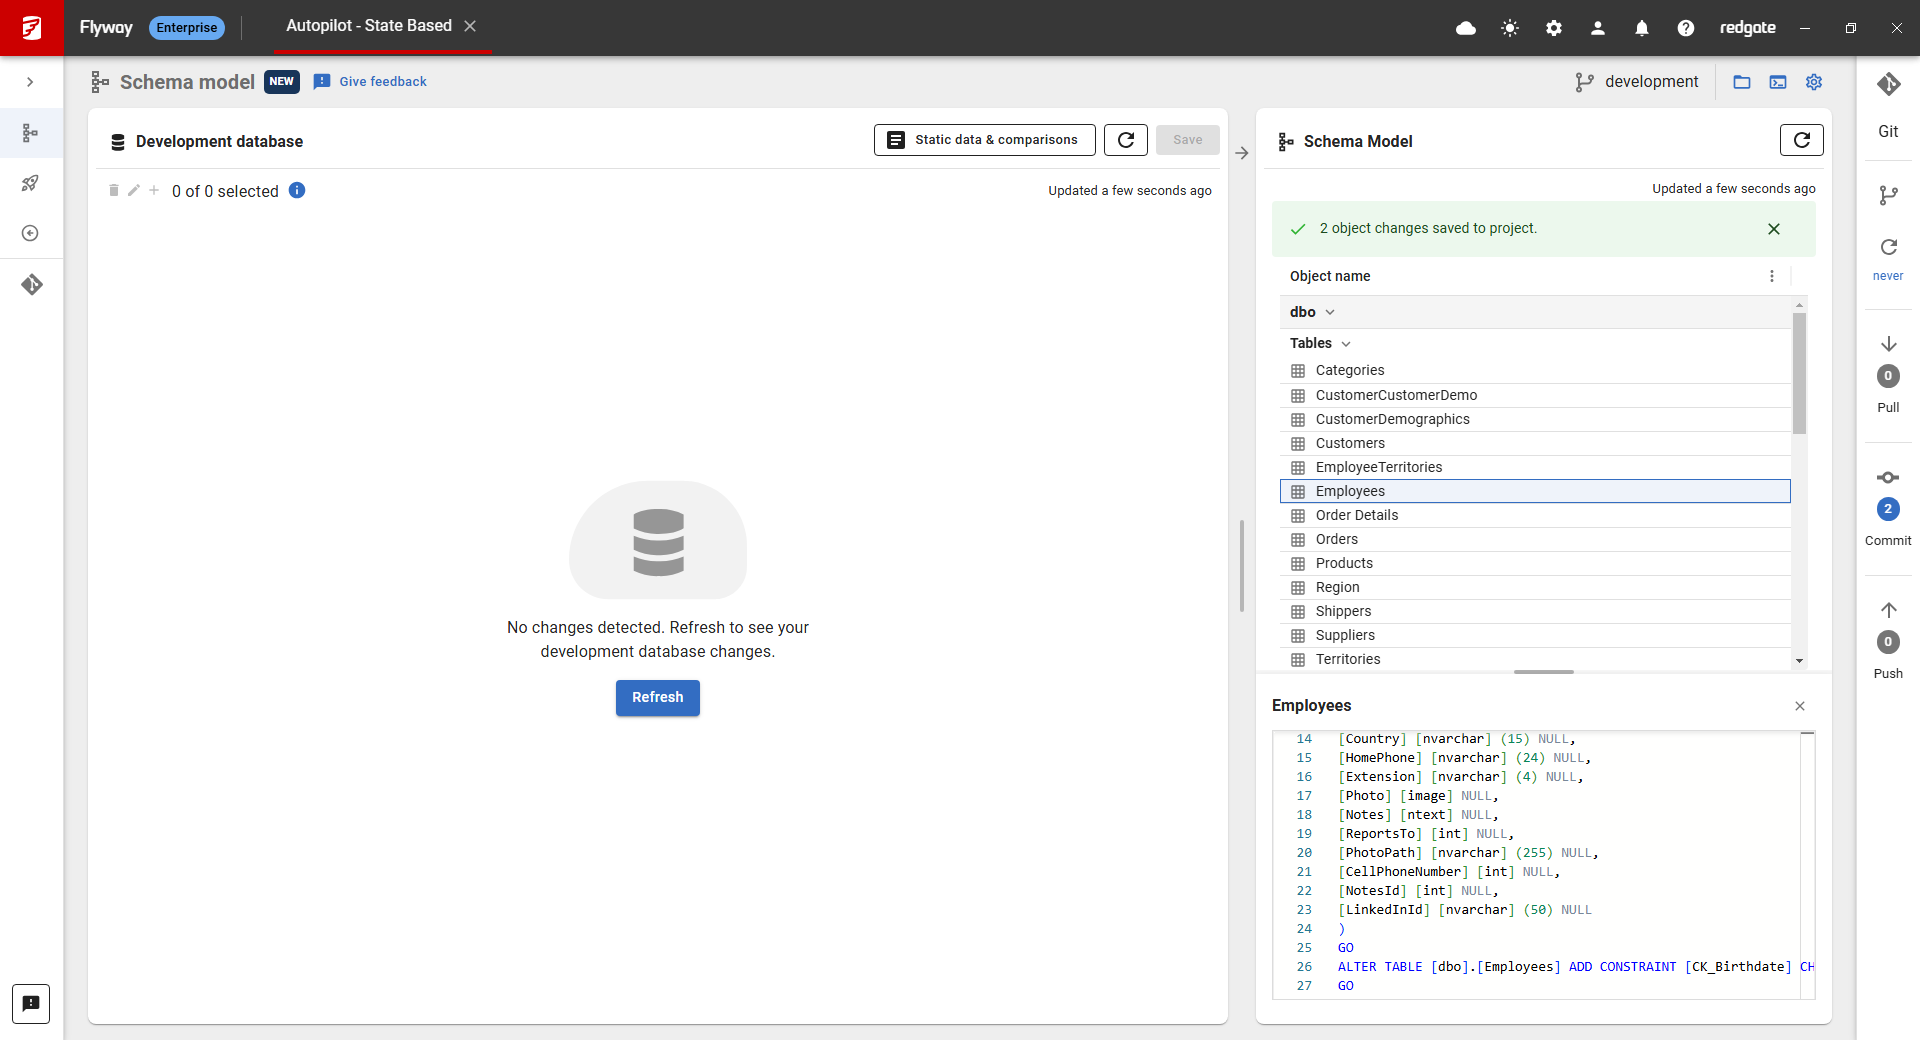This screenshot has width=1920, height=1040.
Task: Dismiss the object changes saved notification
Action: point(1773,229)
